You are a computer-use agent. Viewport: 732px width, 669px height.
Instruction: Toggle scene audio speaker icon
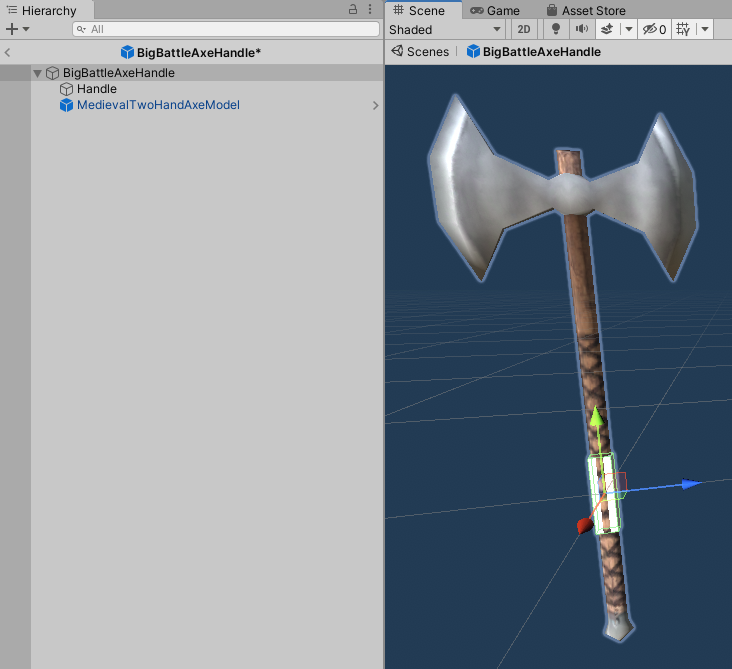(582, 30)
